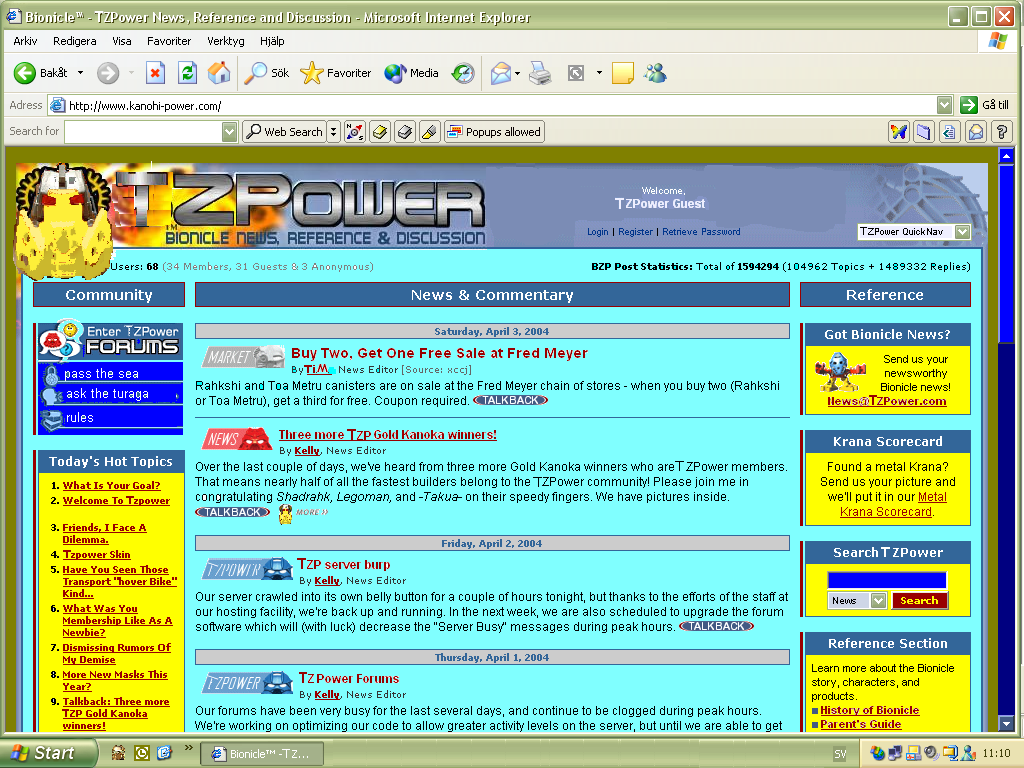Viewport: 1024px width, 768px height.
Task: Open the Web Search options dropdown arrow
Action: tap(334, 132)
